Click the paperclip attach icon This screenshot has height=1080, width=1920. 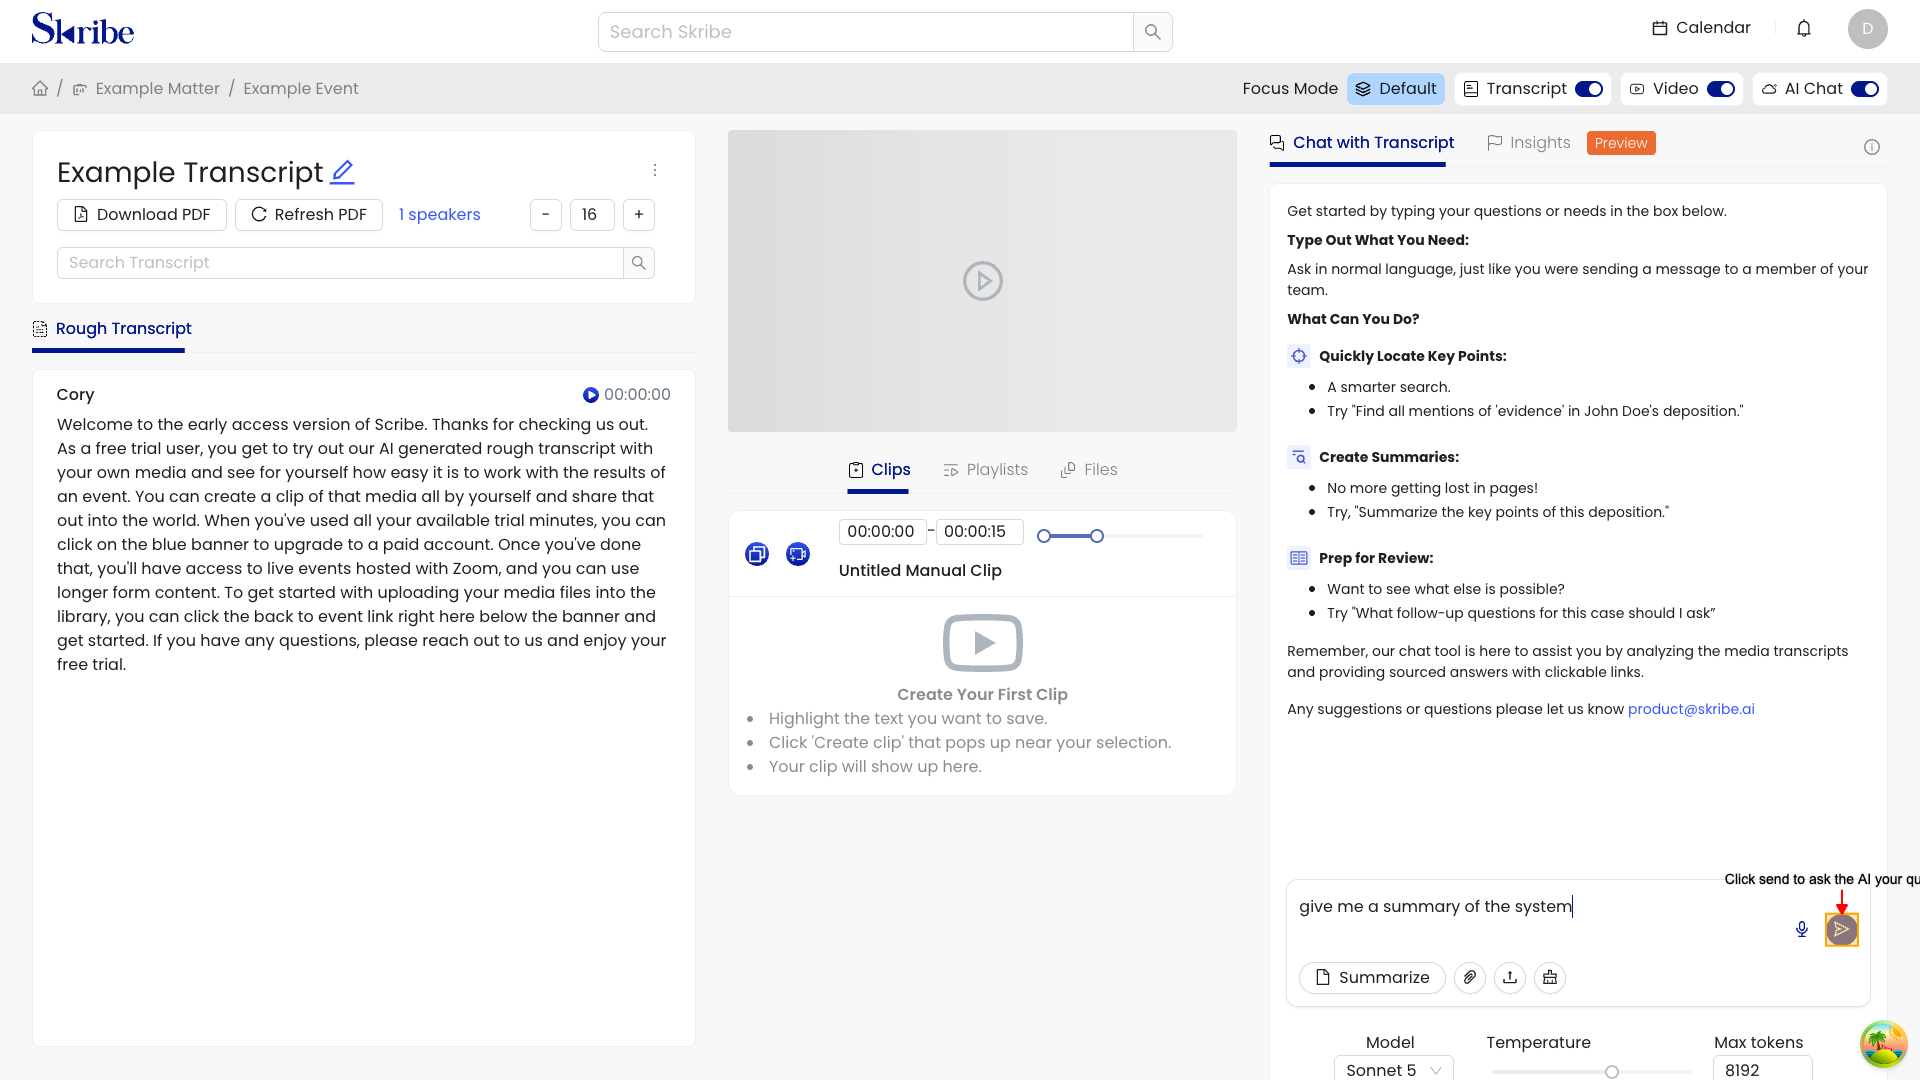[1470, 977]
